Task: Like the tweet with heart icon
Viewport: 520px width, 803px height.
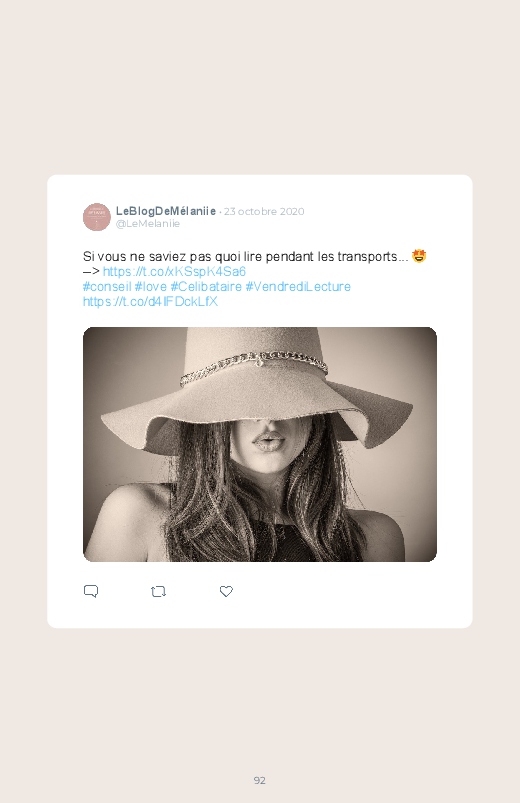Action: point(226,591)
